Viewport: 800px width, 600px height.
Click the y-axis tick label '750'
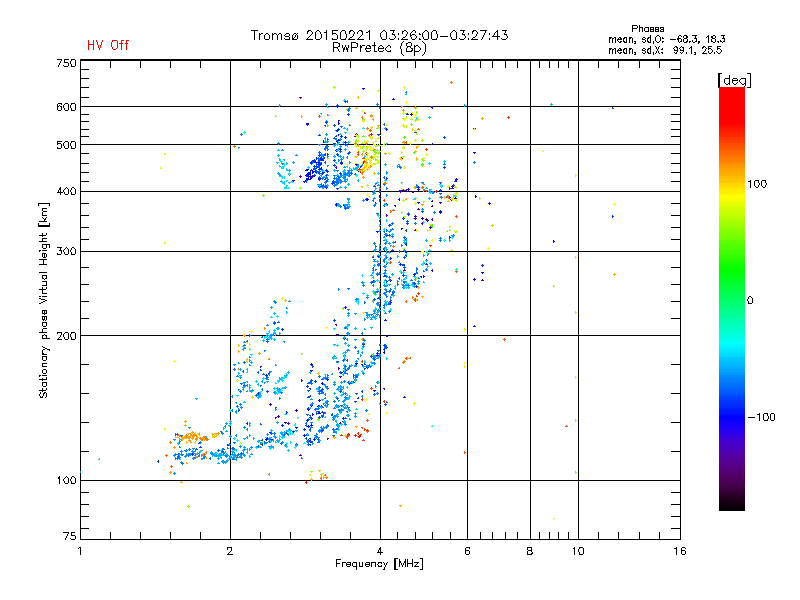point(66,63)
